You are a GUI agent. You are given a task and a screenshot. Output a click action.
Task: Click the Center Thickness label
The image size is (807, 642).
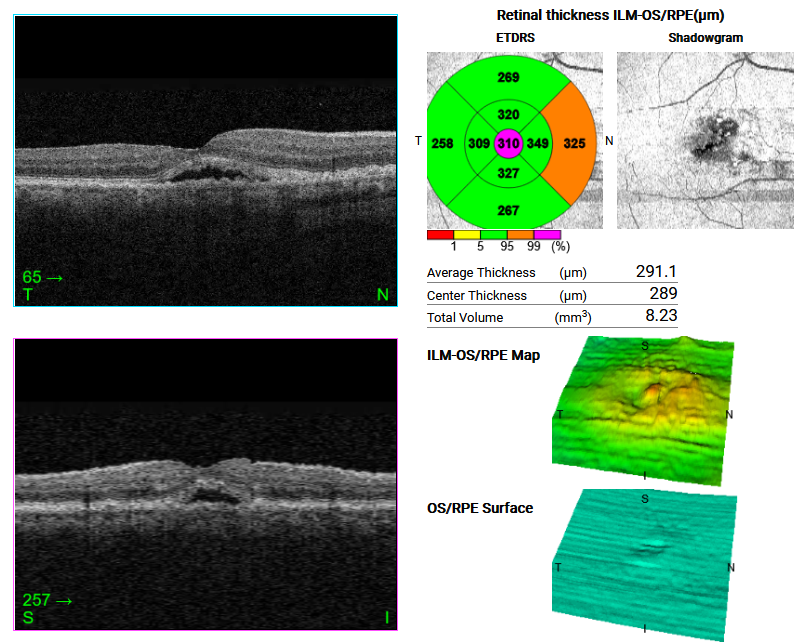pyautogui.click(x=477, y=296)
